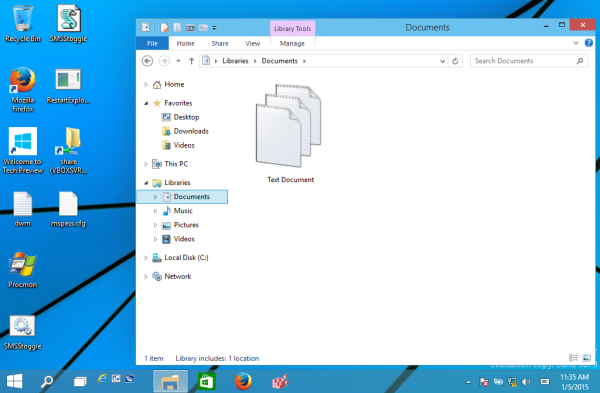Open Store from the taskbar
The image size is (600, 393).
(207, 382)
